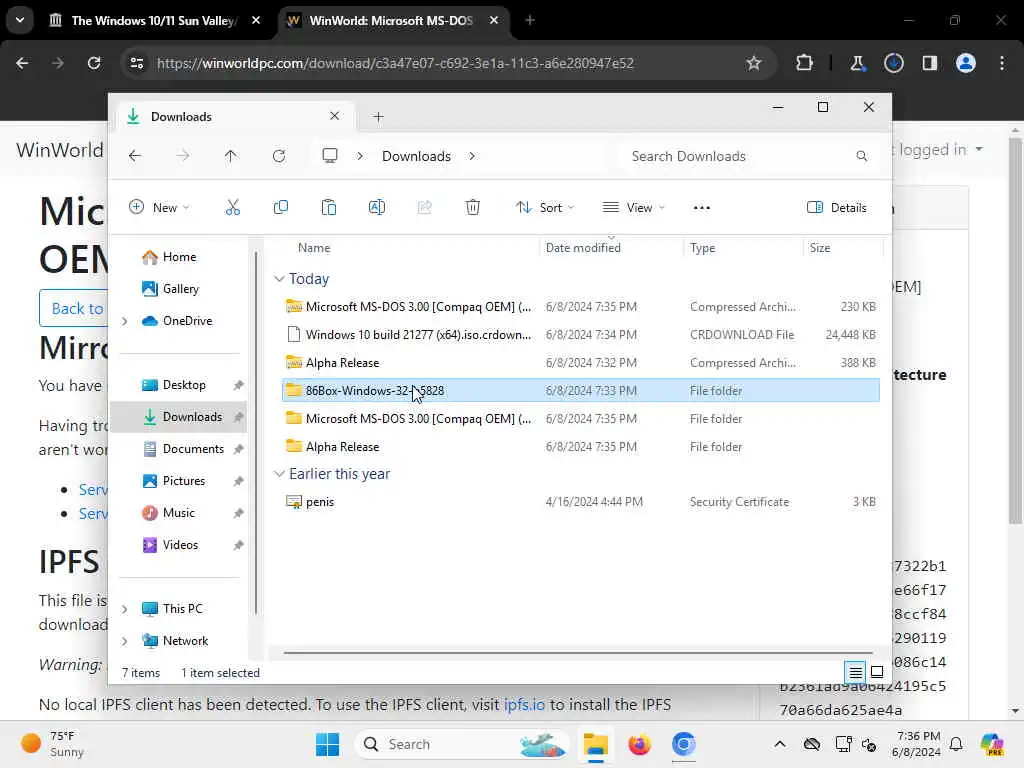Select the Alpha Release file folder
This screenshot has width=1024, height=768.
pyautogui.click(x=581, y=447)
